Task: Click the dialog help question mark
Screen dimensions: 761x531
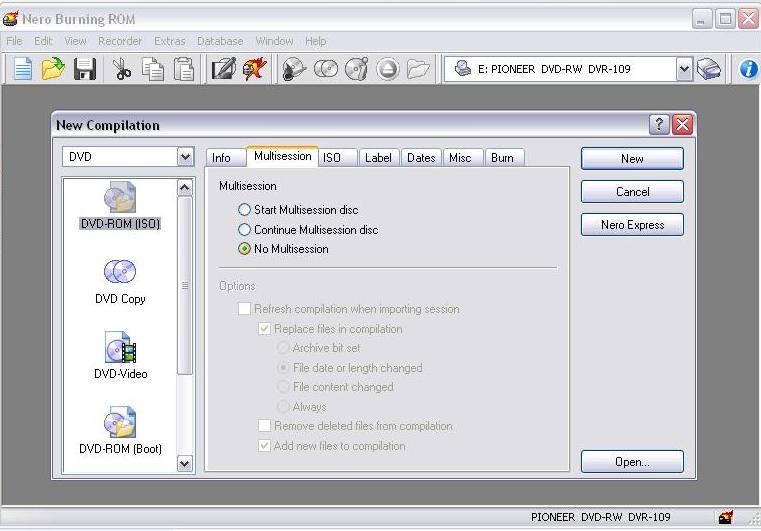Action: click(x=659, y=125)
